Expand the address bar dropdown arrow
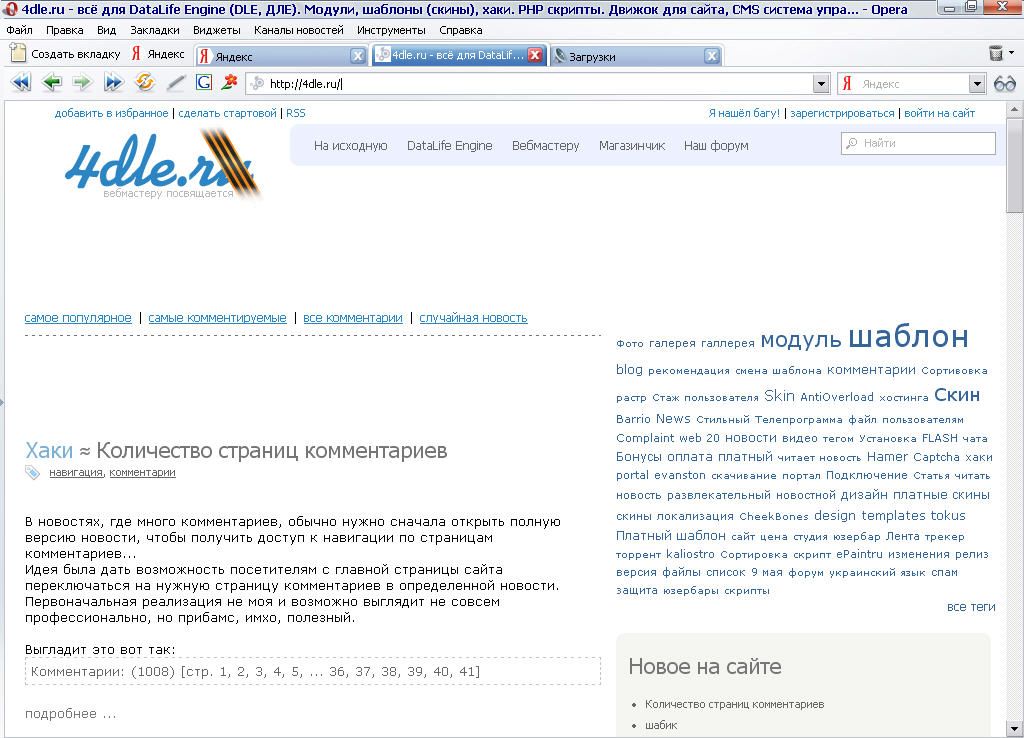The image size is (1024, 738). tap(821, 84)
